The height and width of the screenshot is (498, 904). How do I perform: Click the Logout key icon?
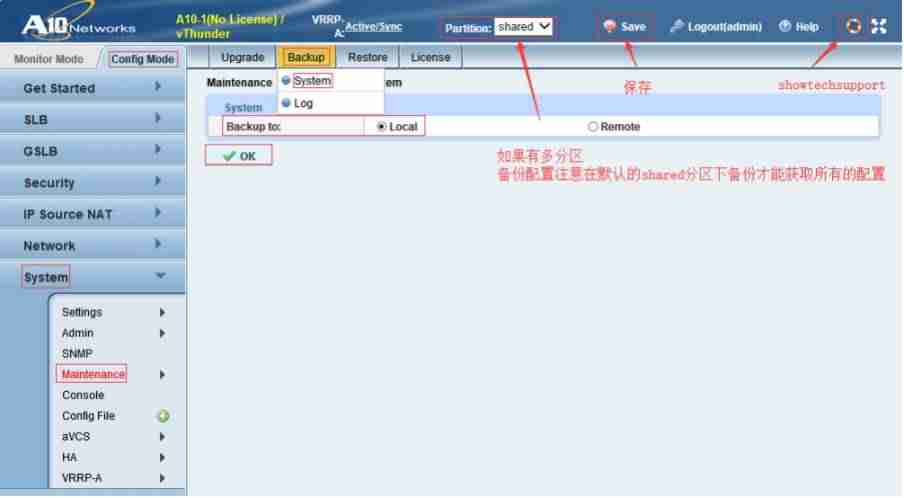coord(677,27)
